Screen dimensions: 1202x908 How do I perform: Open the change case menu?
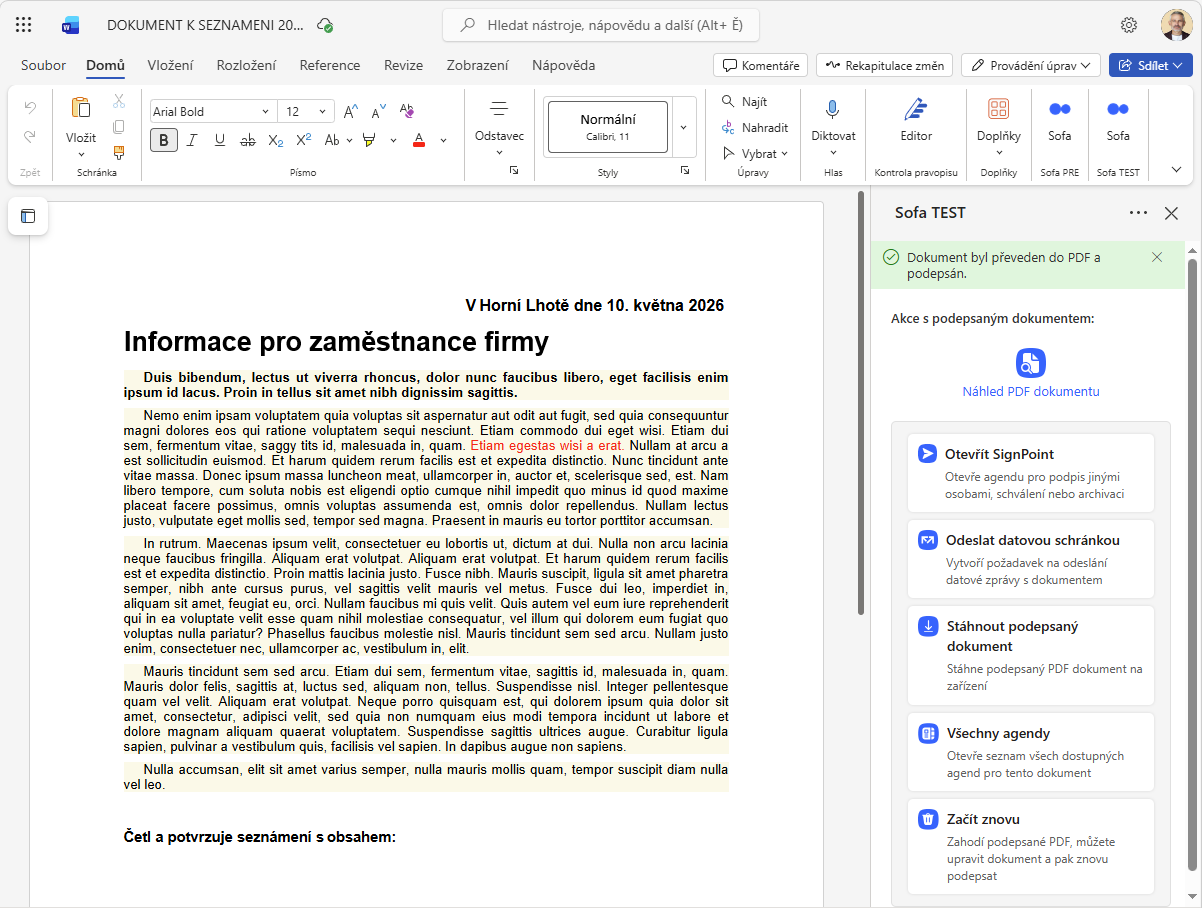[x=336, y=140]
